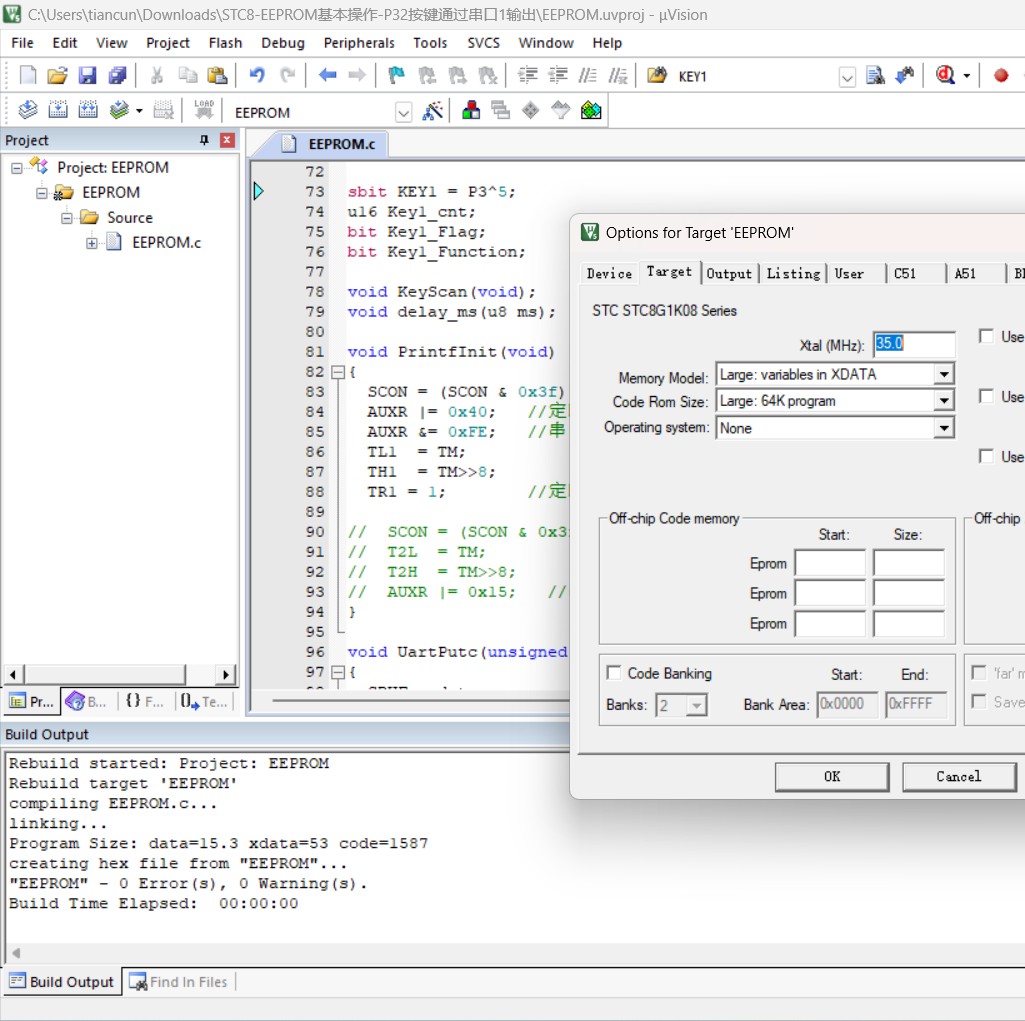
Task: Comment out the selected lines
Action: (588, 75)
